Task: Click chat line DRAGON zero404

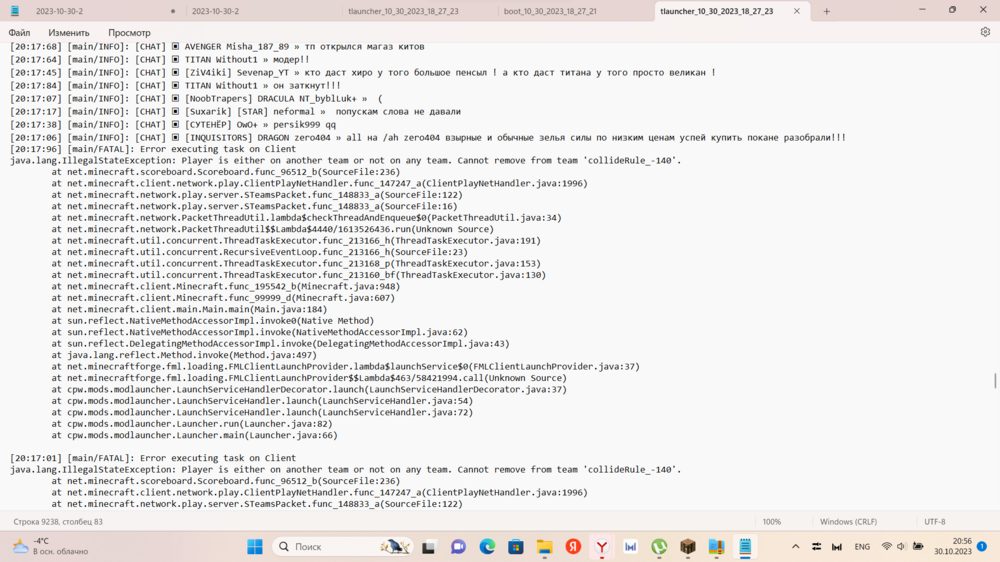Action: point(428,138)
